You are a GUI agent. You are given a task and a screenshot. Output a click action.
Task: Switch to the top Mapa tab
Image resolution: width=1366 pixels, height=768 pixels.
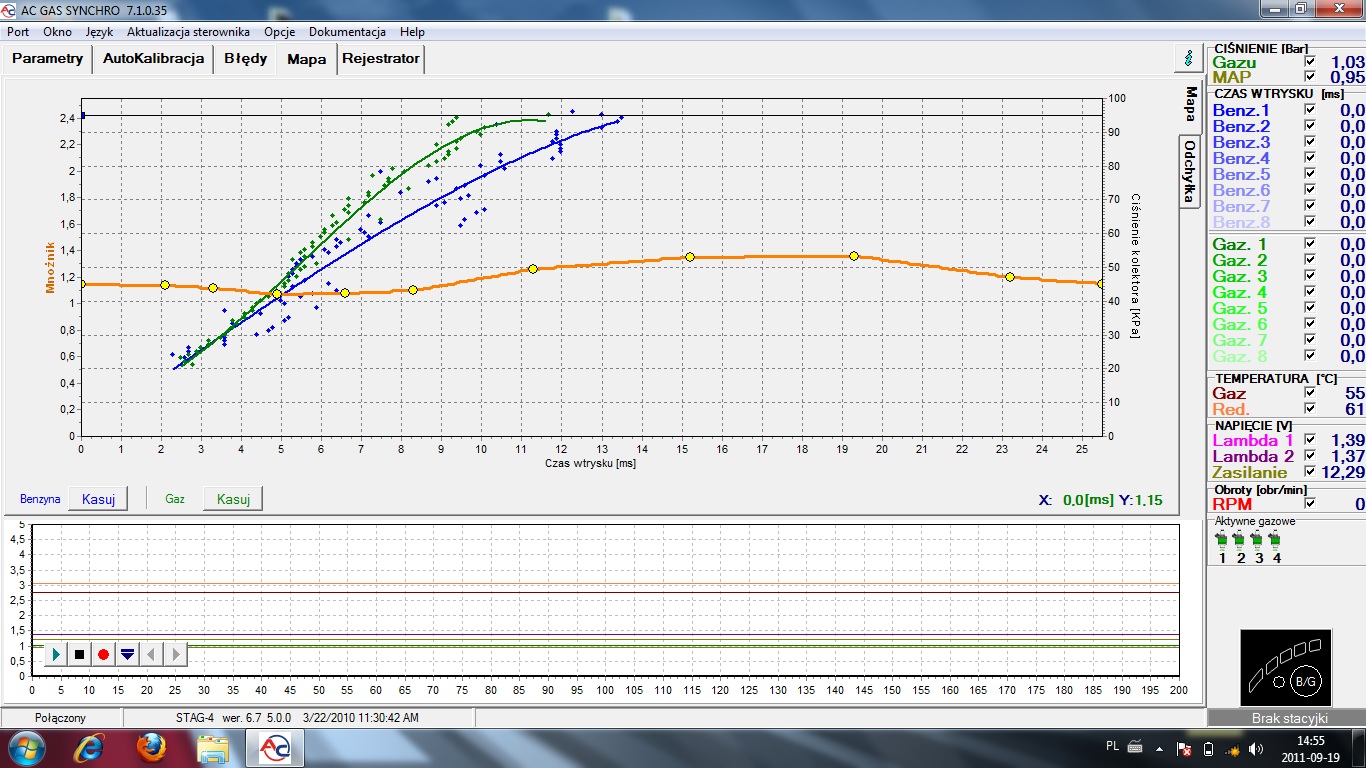click(307, 59)
